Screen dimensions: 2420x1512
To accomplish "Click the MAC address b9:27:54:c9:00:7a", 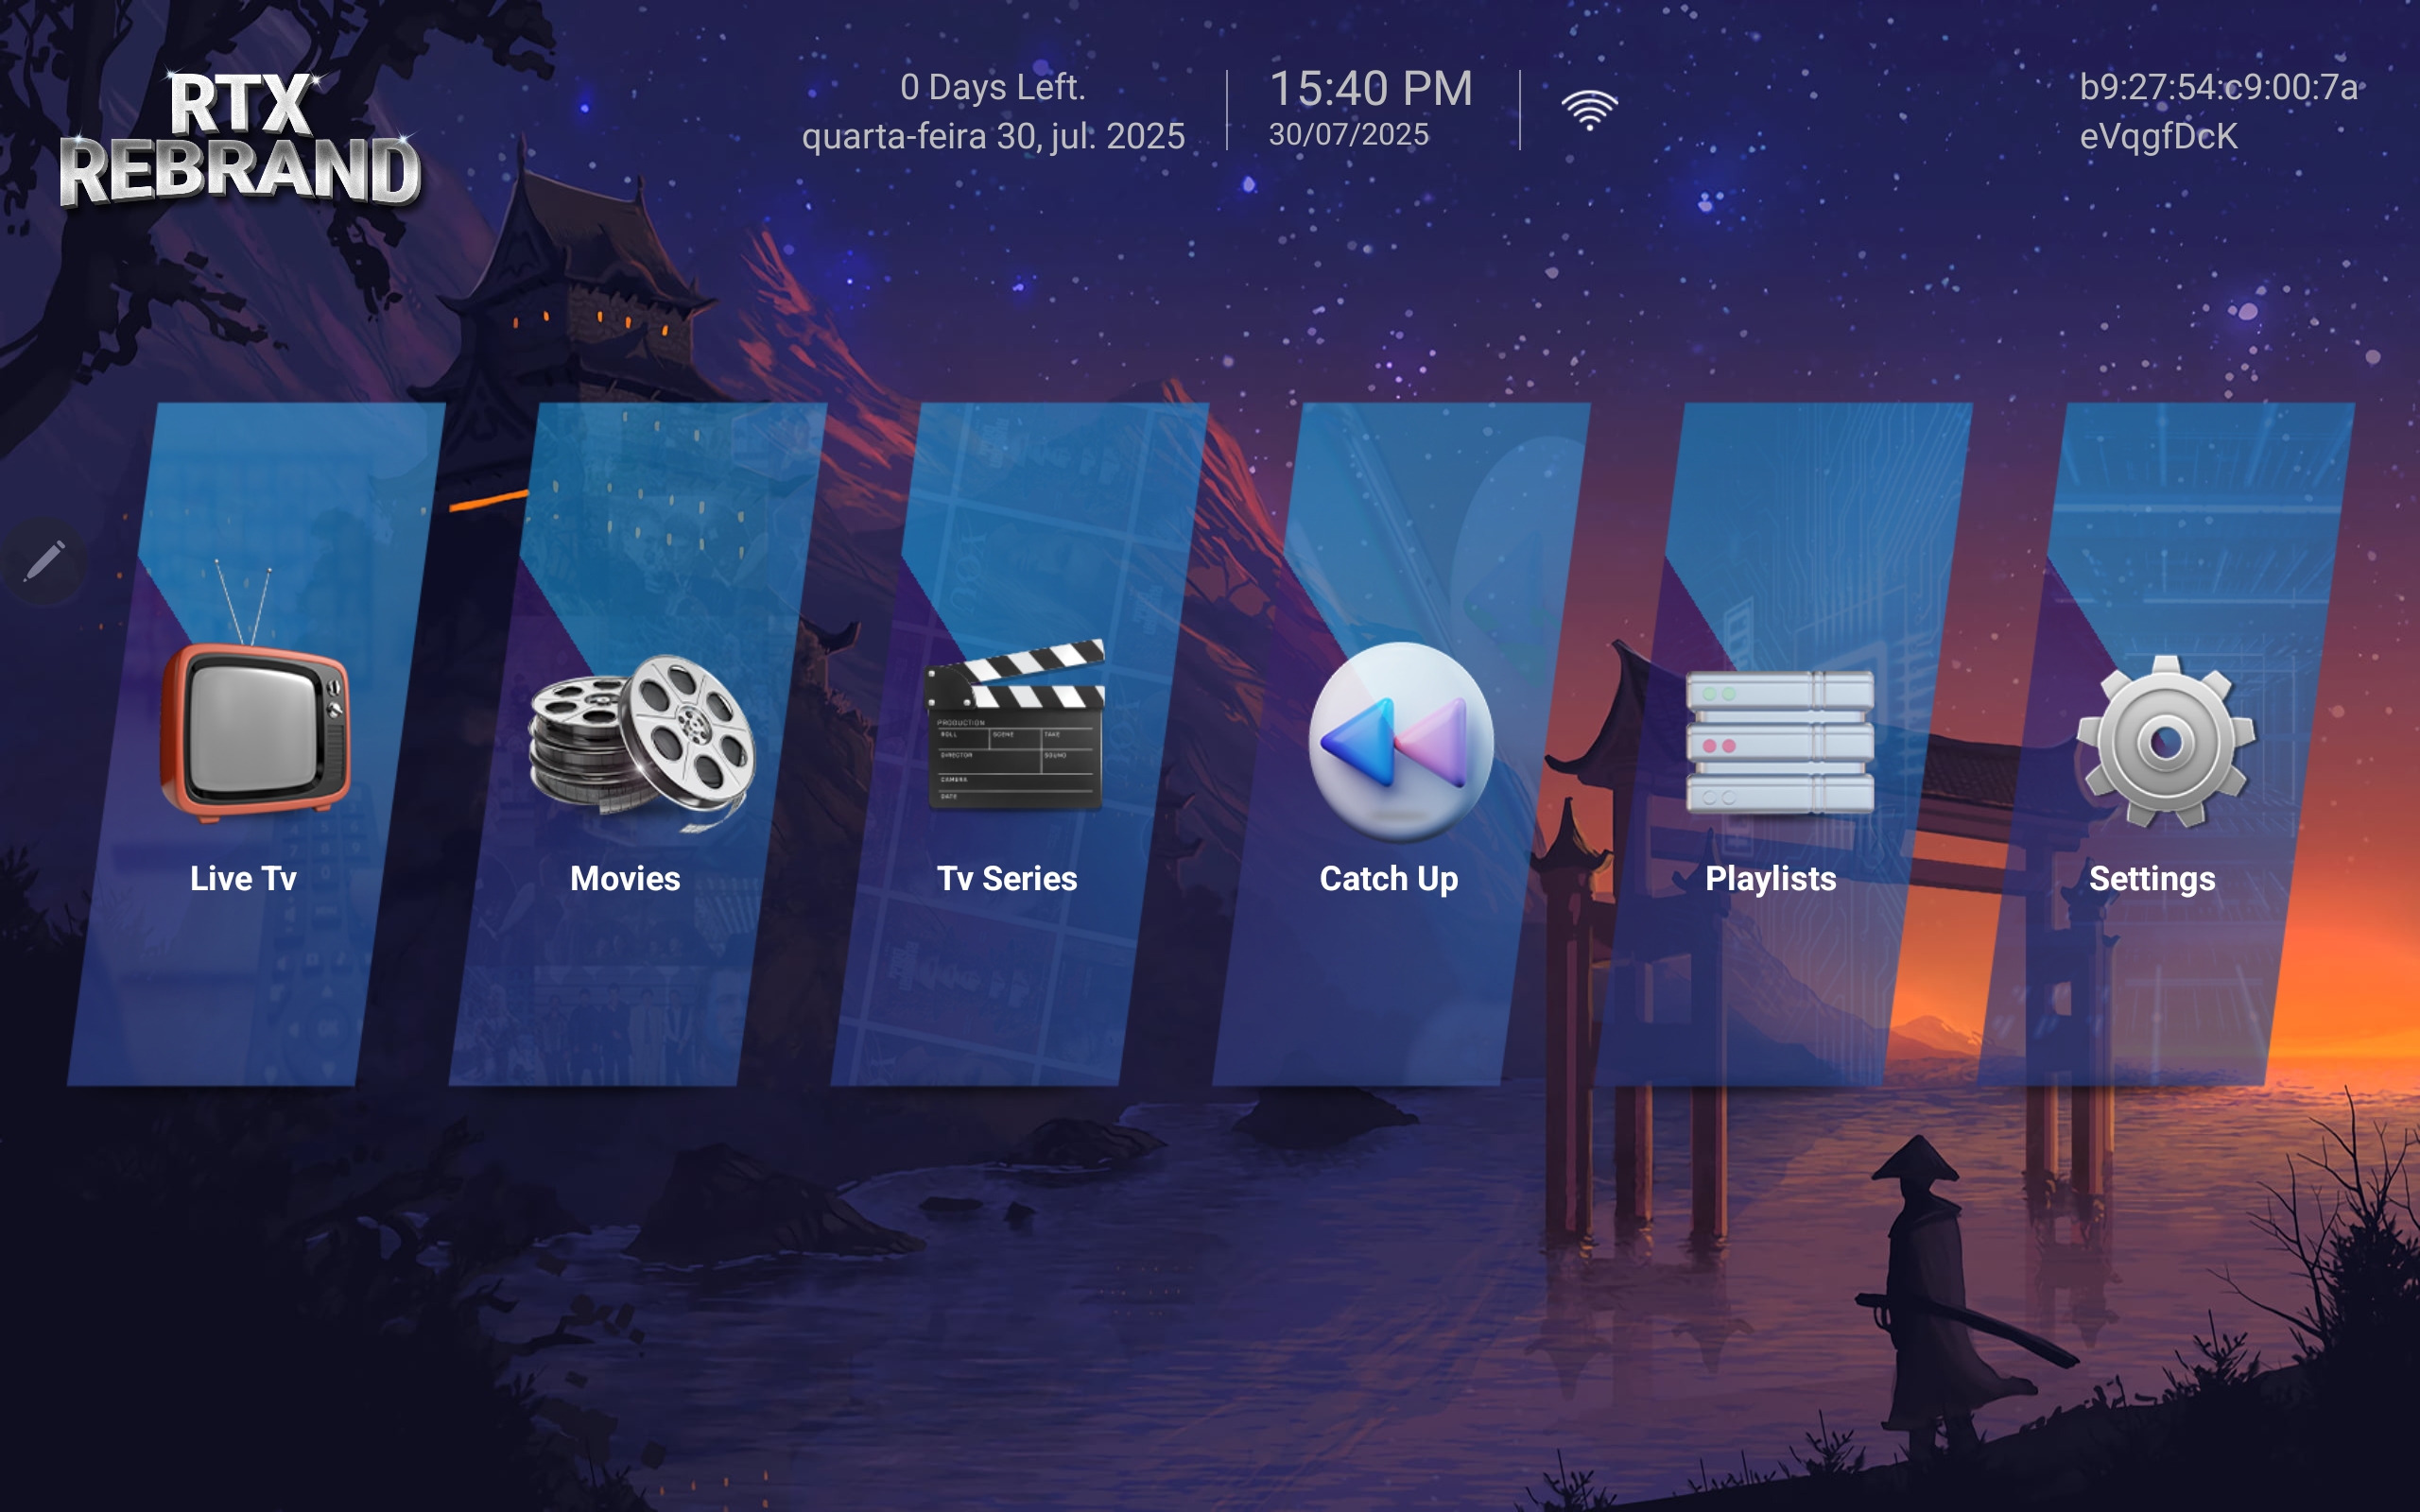I will [x=2218, y=87].
